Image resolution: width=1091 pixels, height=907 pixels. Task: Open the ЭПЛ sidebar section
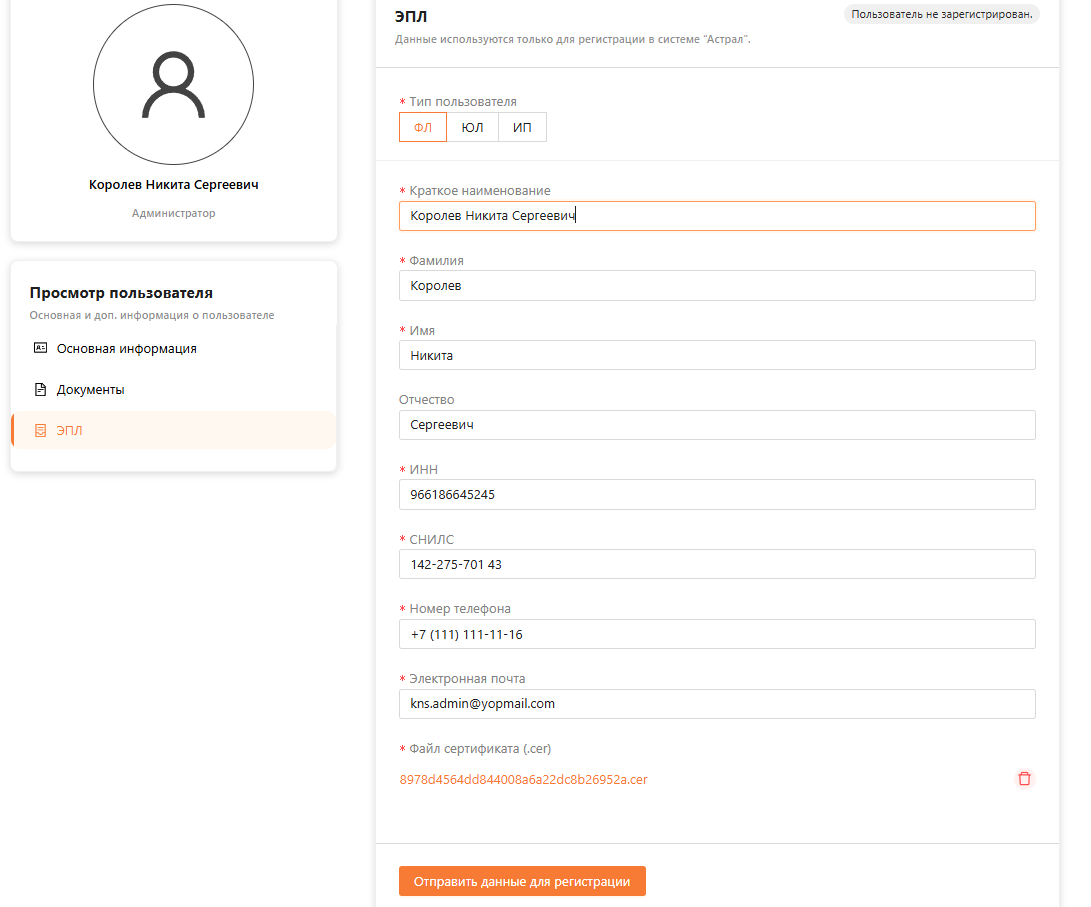70,431
